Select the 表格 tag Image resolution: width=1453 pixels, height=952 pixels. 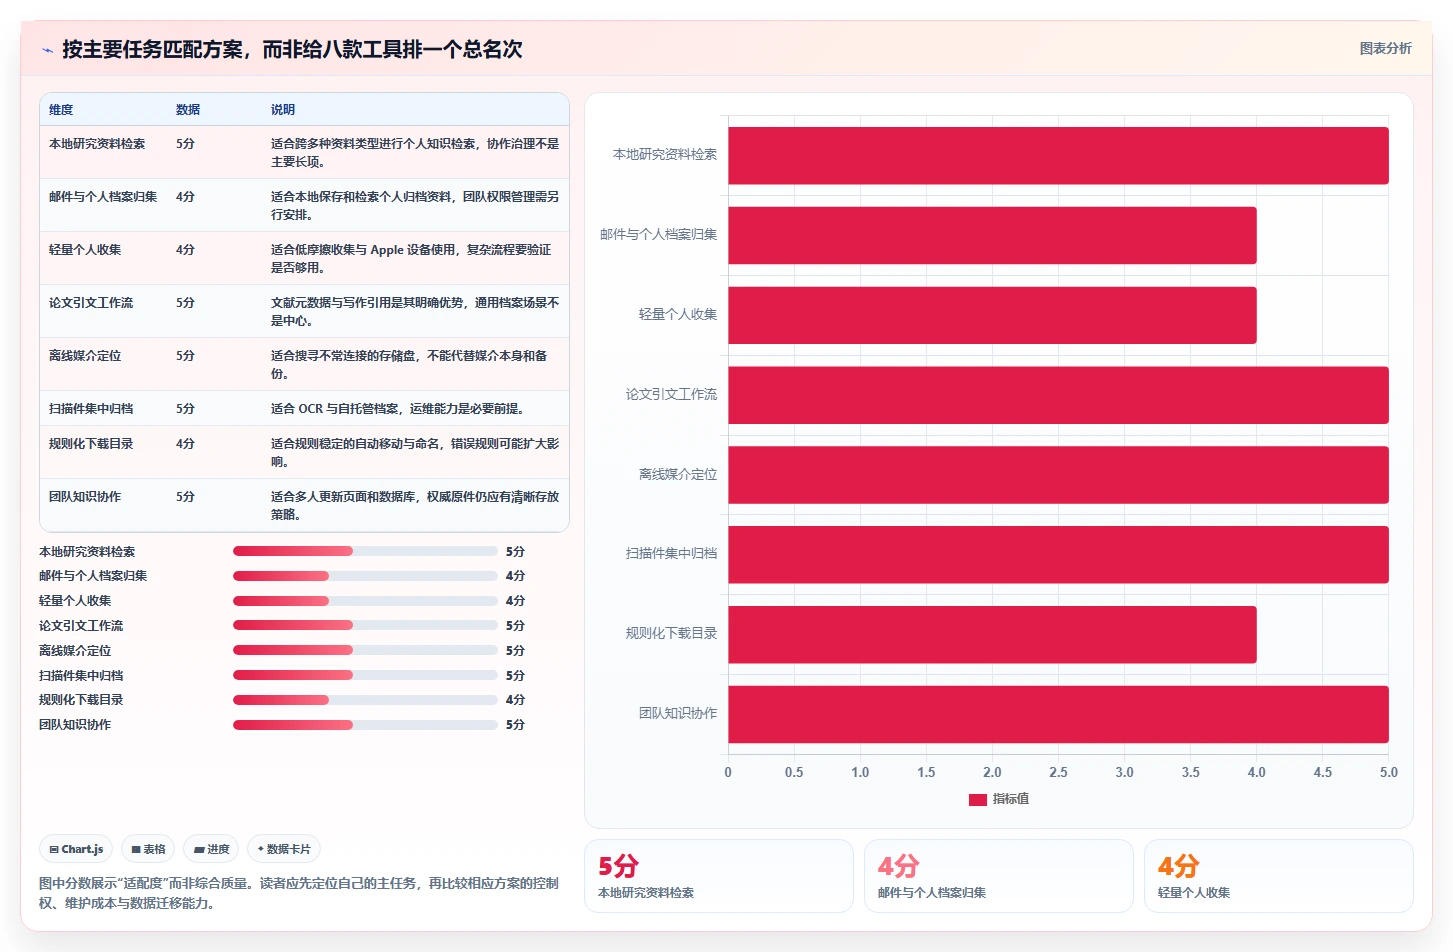click(x=148, y=849)
